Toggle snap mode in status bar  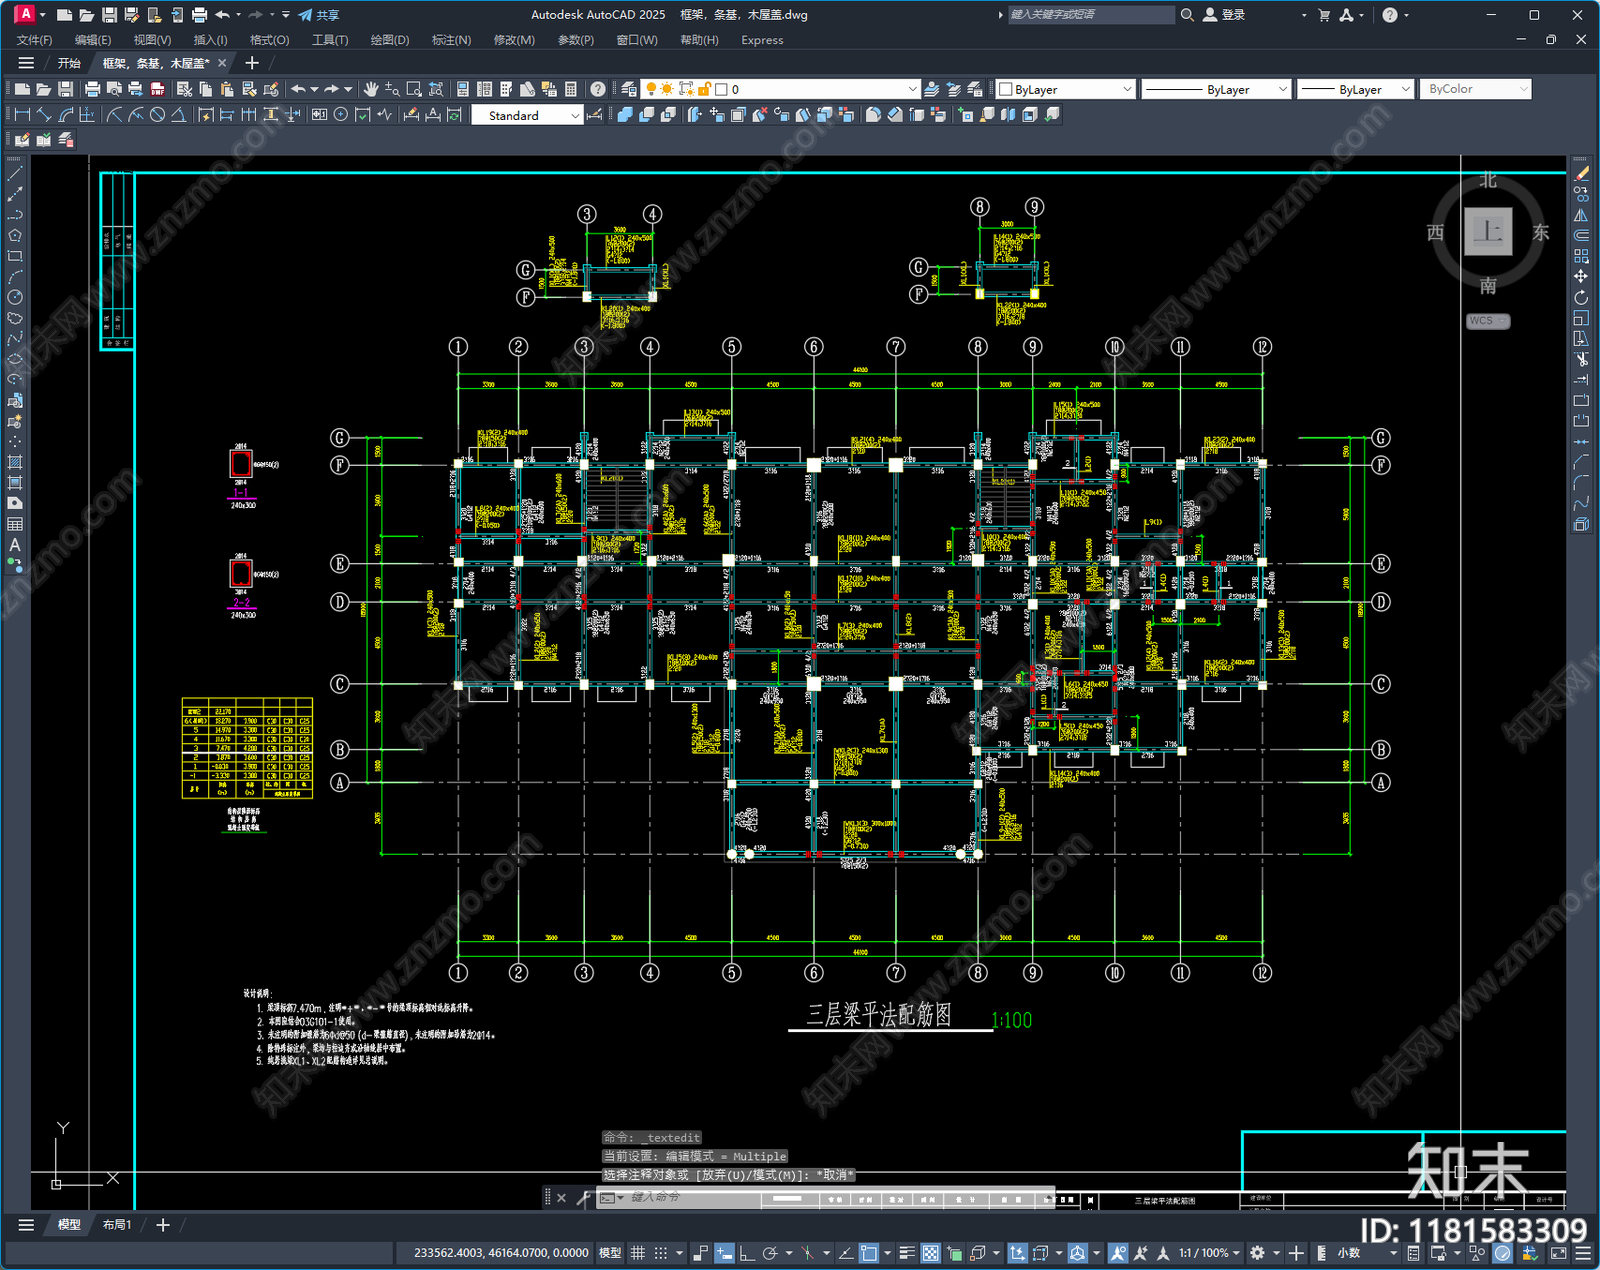pos(660,1253)
